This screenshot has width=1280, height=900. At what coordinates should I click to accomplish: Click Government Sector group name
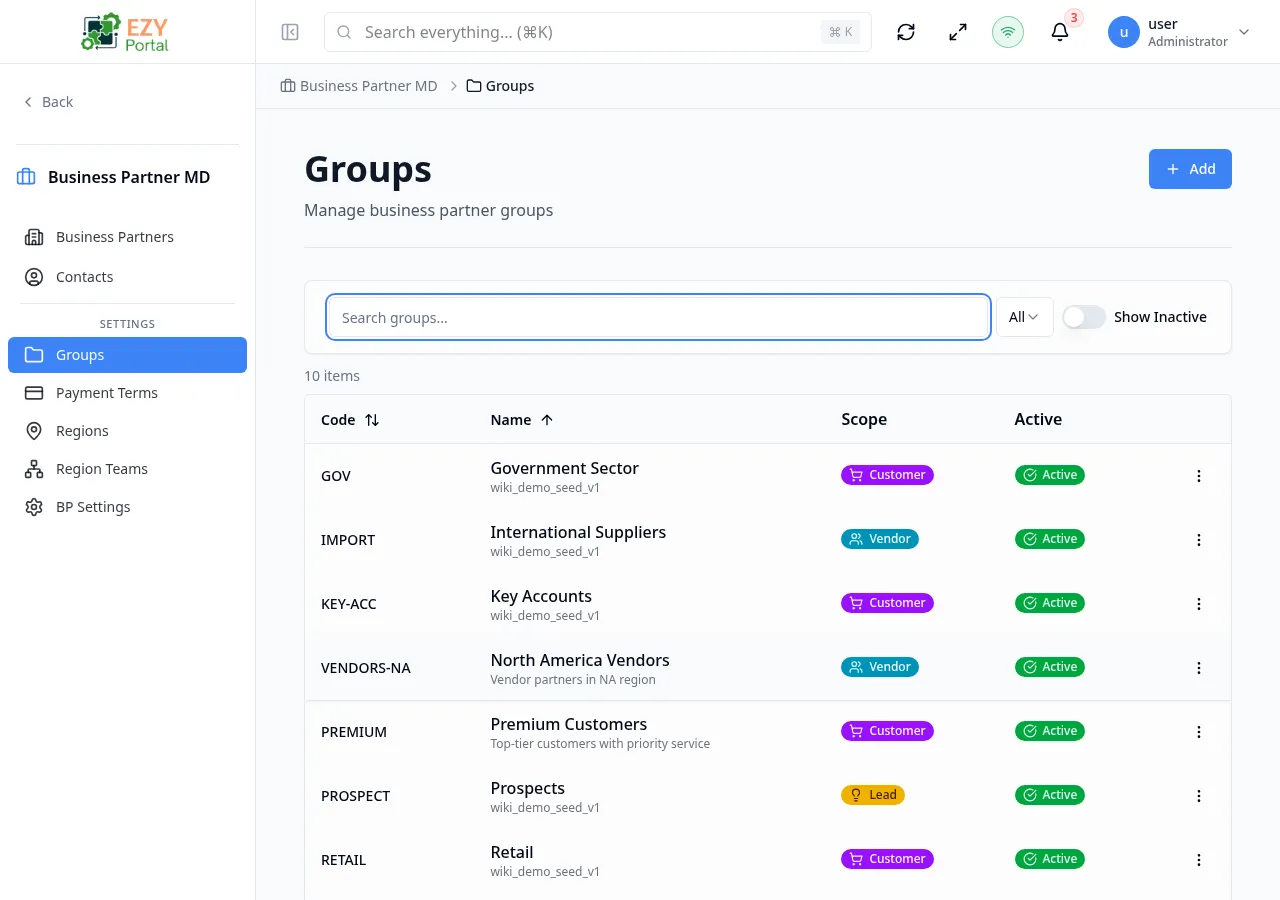point(564,468)
